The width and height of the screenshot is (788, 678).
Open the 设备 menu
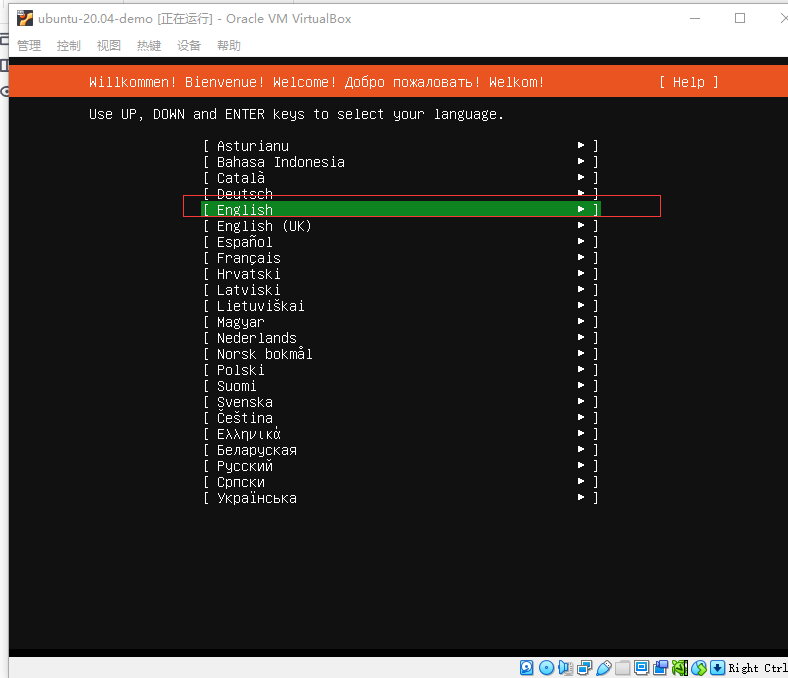(189, 46)
